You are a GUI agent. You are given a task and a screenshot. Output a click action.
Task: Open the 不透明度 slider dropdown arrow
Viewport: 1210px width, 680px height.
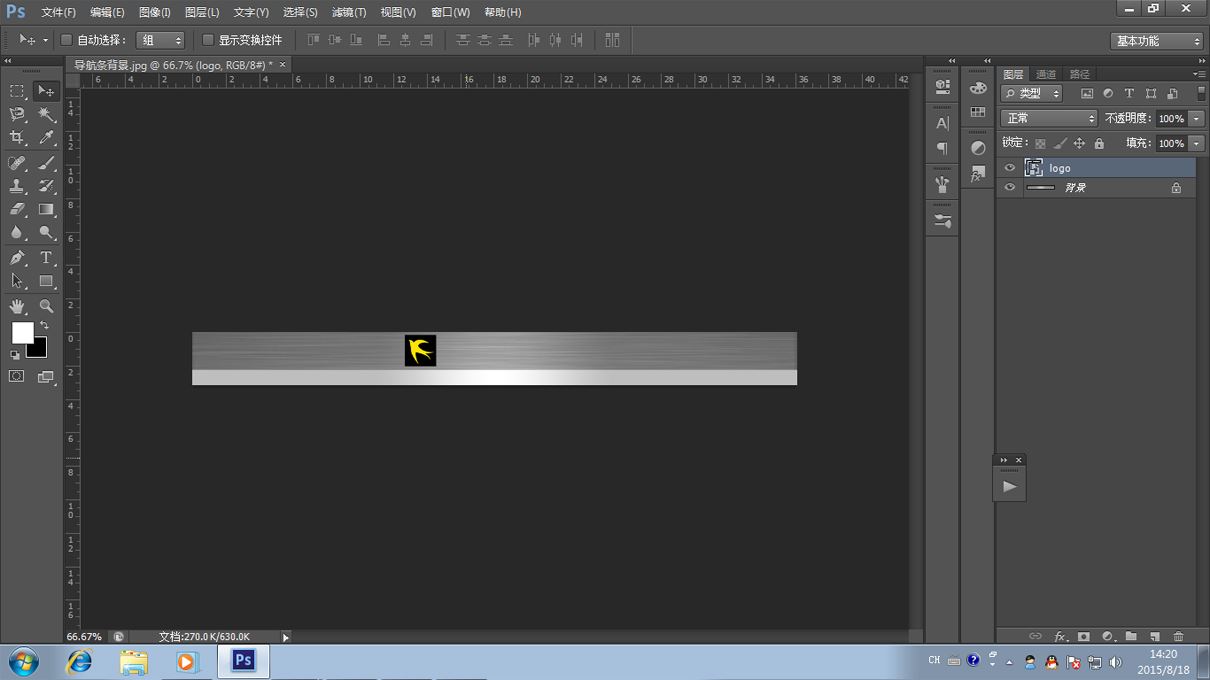(x=1197, y=118)
